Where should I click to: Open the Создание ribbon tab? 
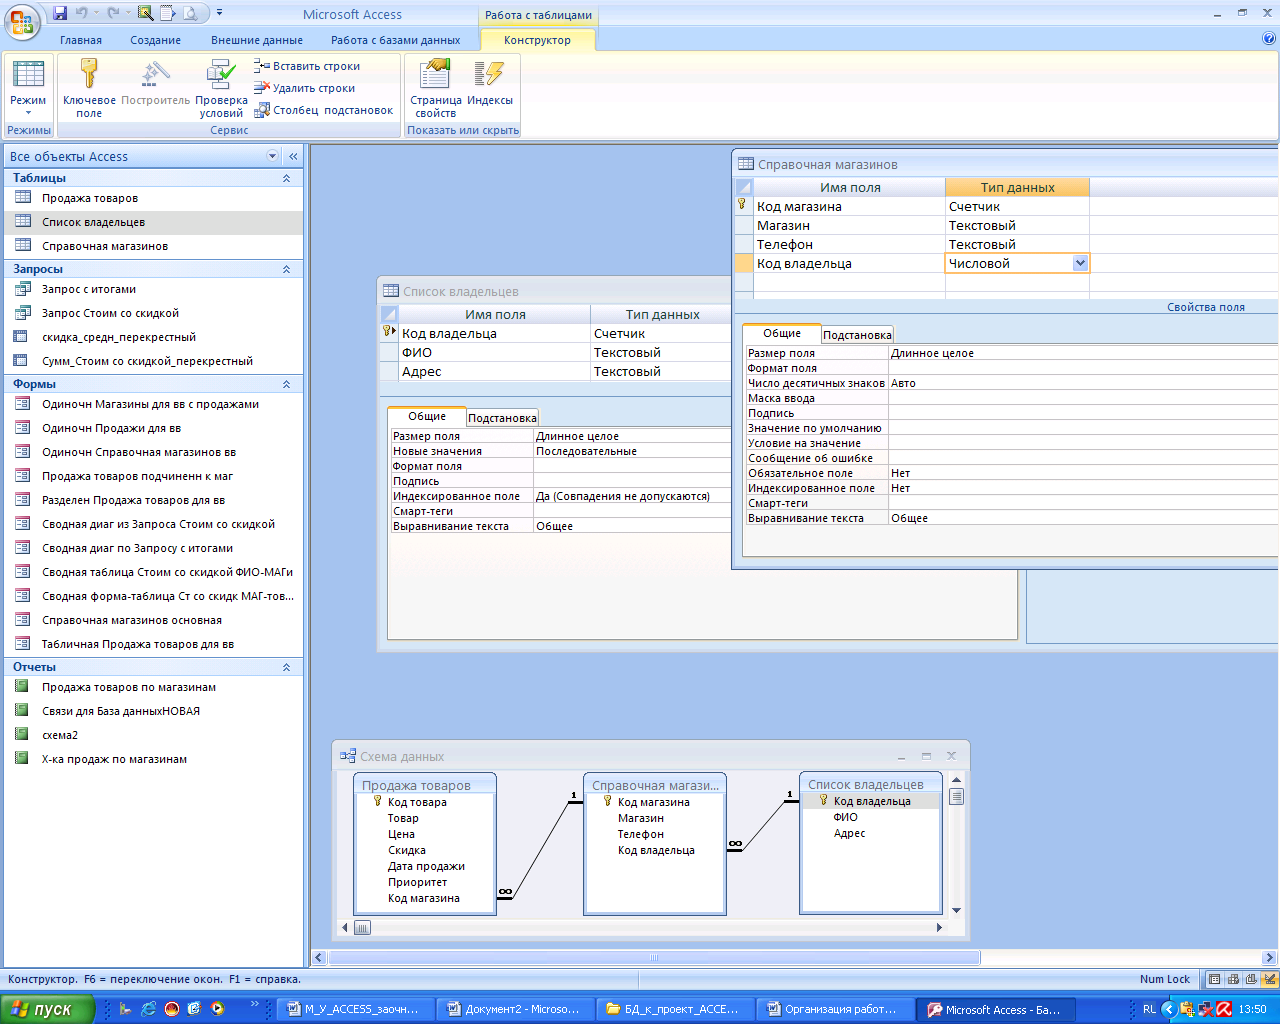155,40
